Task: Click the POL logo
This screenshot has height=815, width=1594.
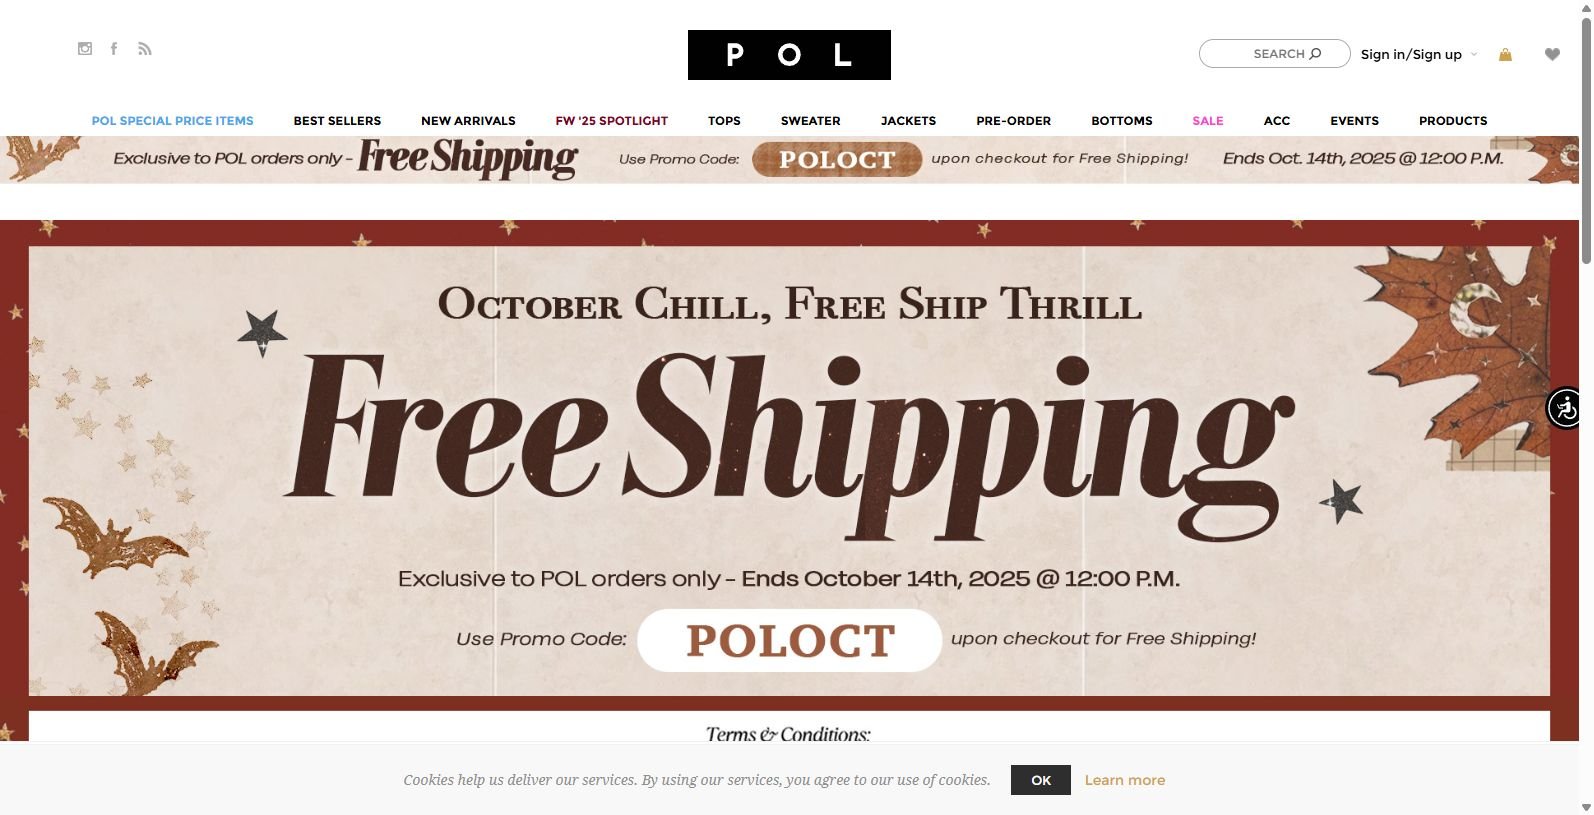Action: click(788, 55)
